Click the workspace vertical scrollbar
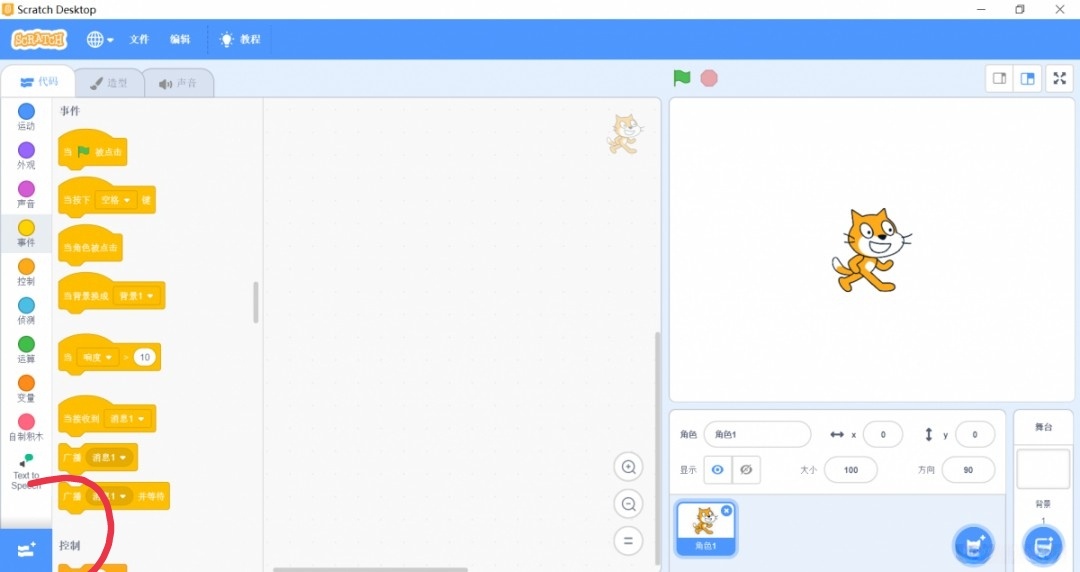This screenshot has width=1080, height=572. coord(657,448)
